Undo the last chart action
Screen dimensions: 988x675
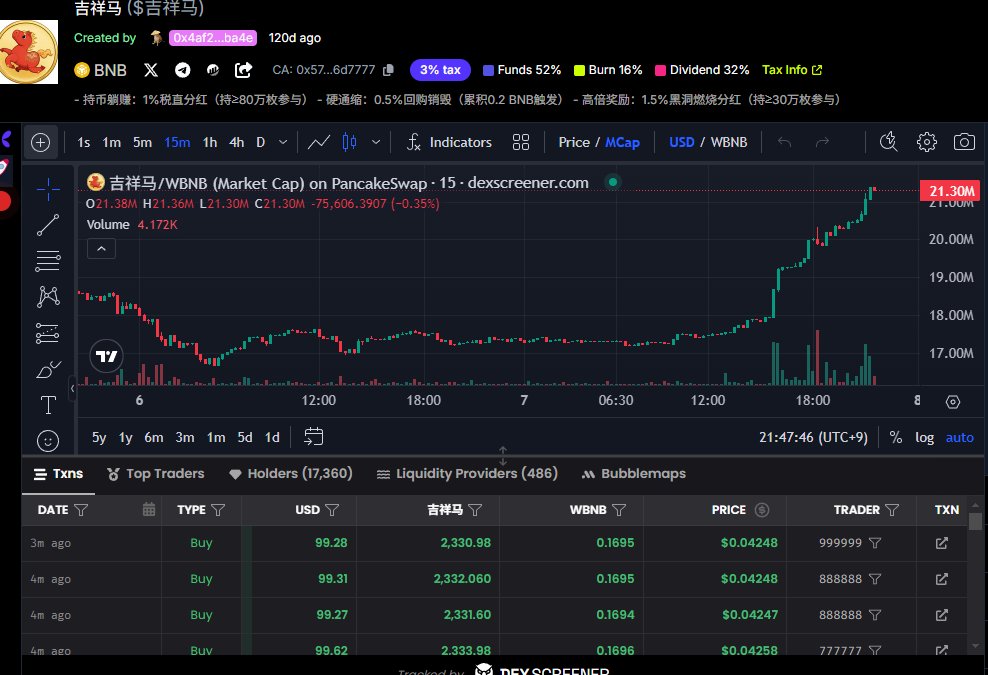click(x=784, y=142)
